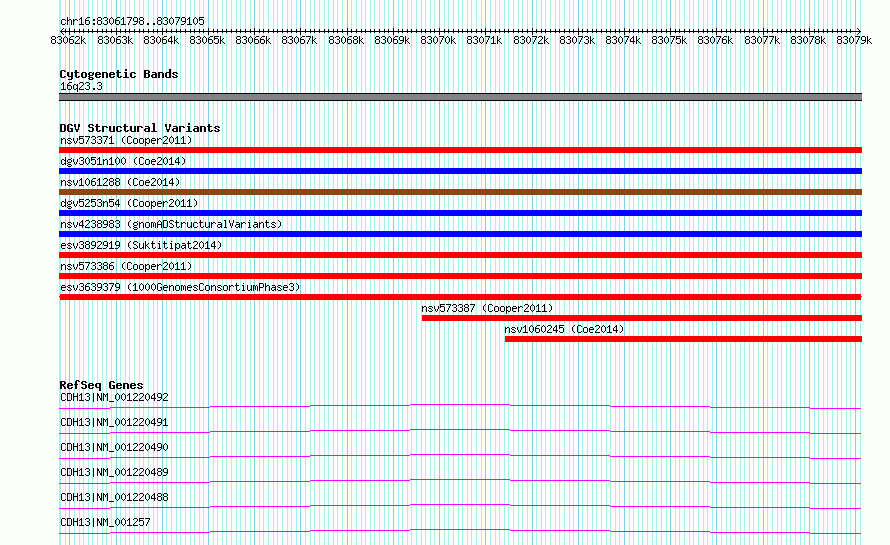The height and width of the screenshot is (545, 890).
Task: Click the blue bar under dgv3051n100
Action: tap(460, 171)
